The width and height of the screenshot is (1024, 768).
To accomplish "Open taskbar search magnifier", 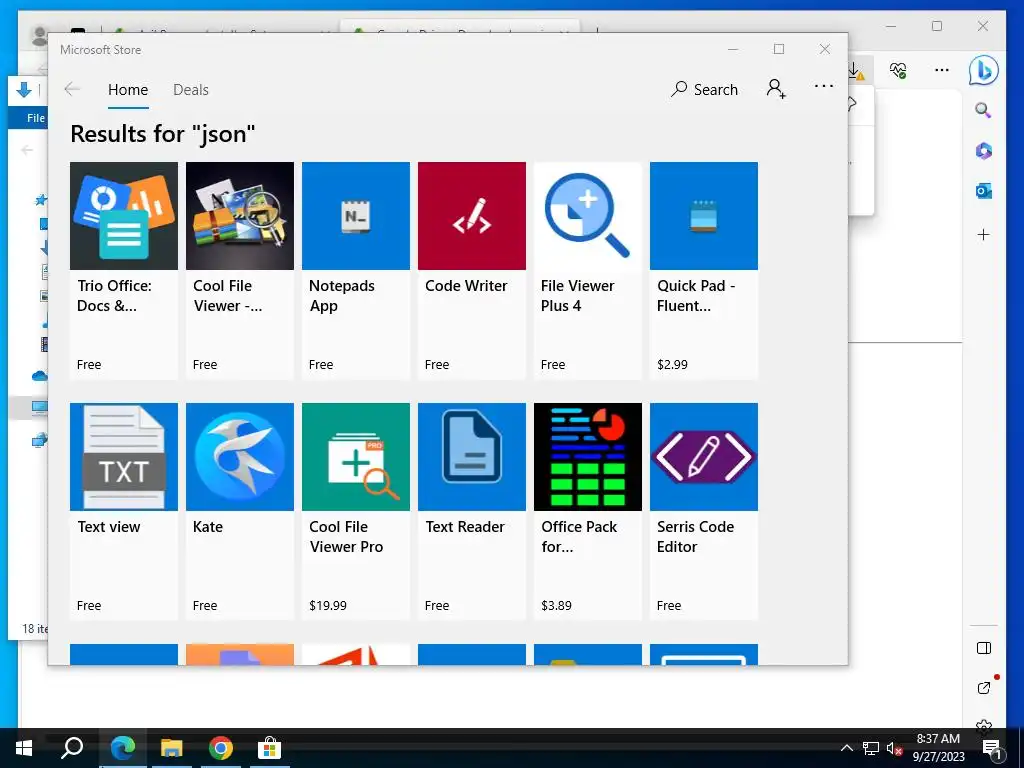I will click(x=72, y=748).
